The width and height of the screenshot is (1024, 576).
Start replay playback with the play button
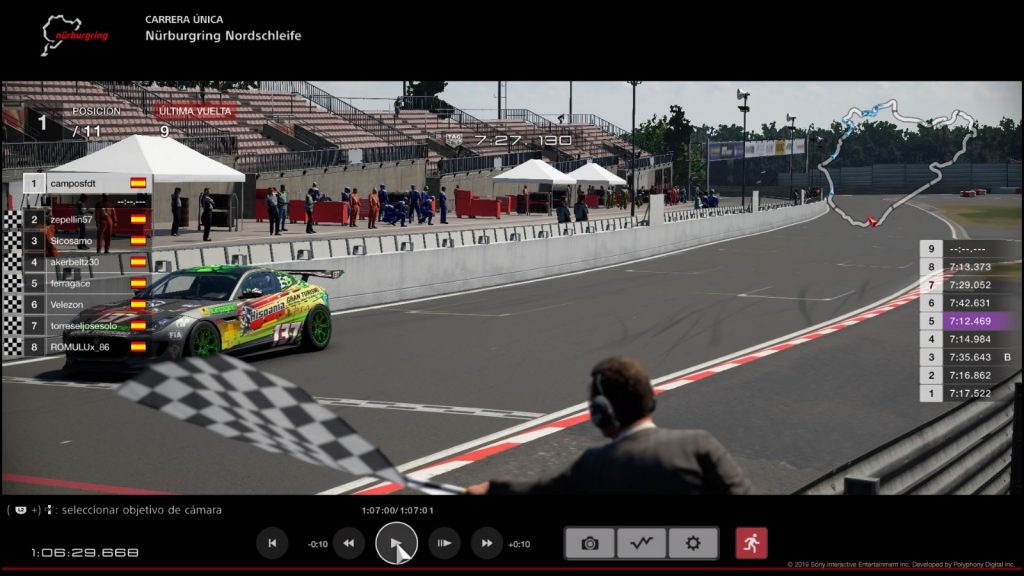tap(396, 543)
